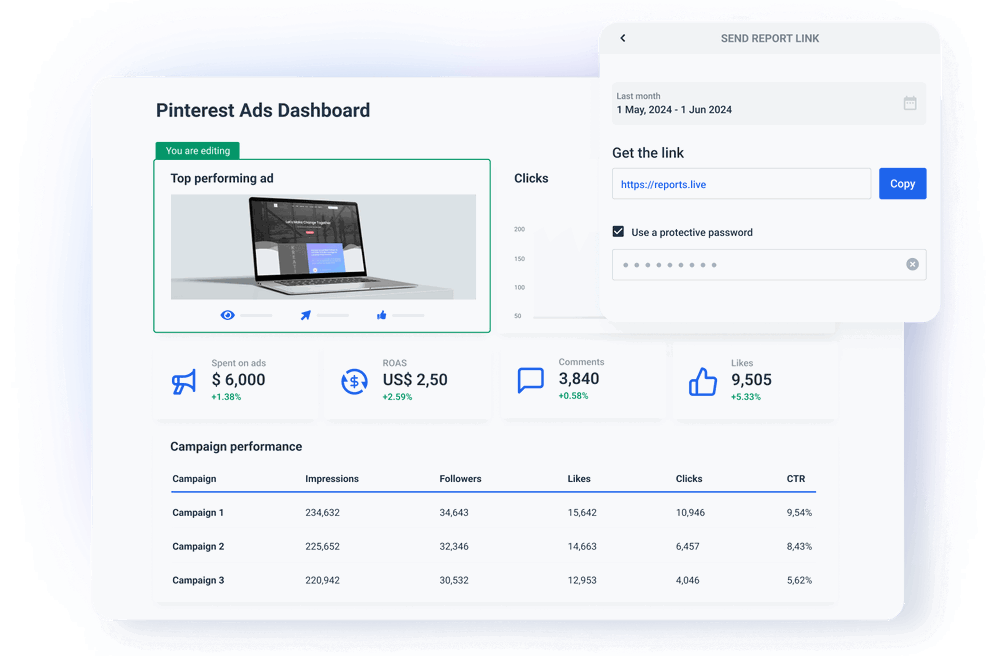
Task: Click the megaphone icon in Spent on ads card
Action: (182, 381)
